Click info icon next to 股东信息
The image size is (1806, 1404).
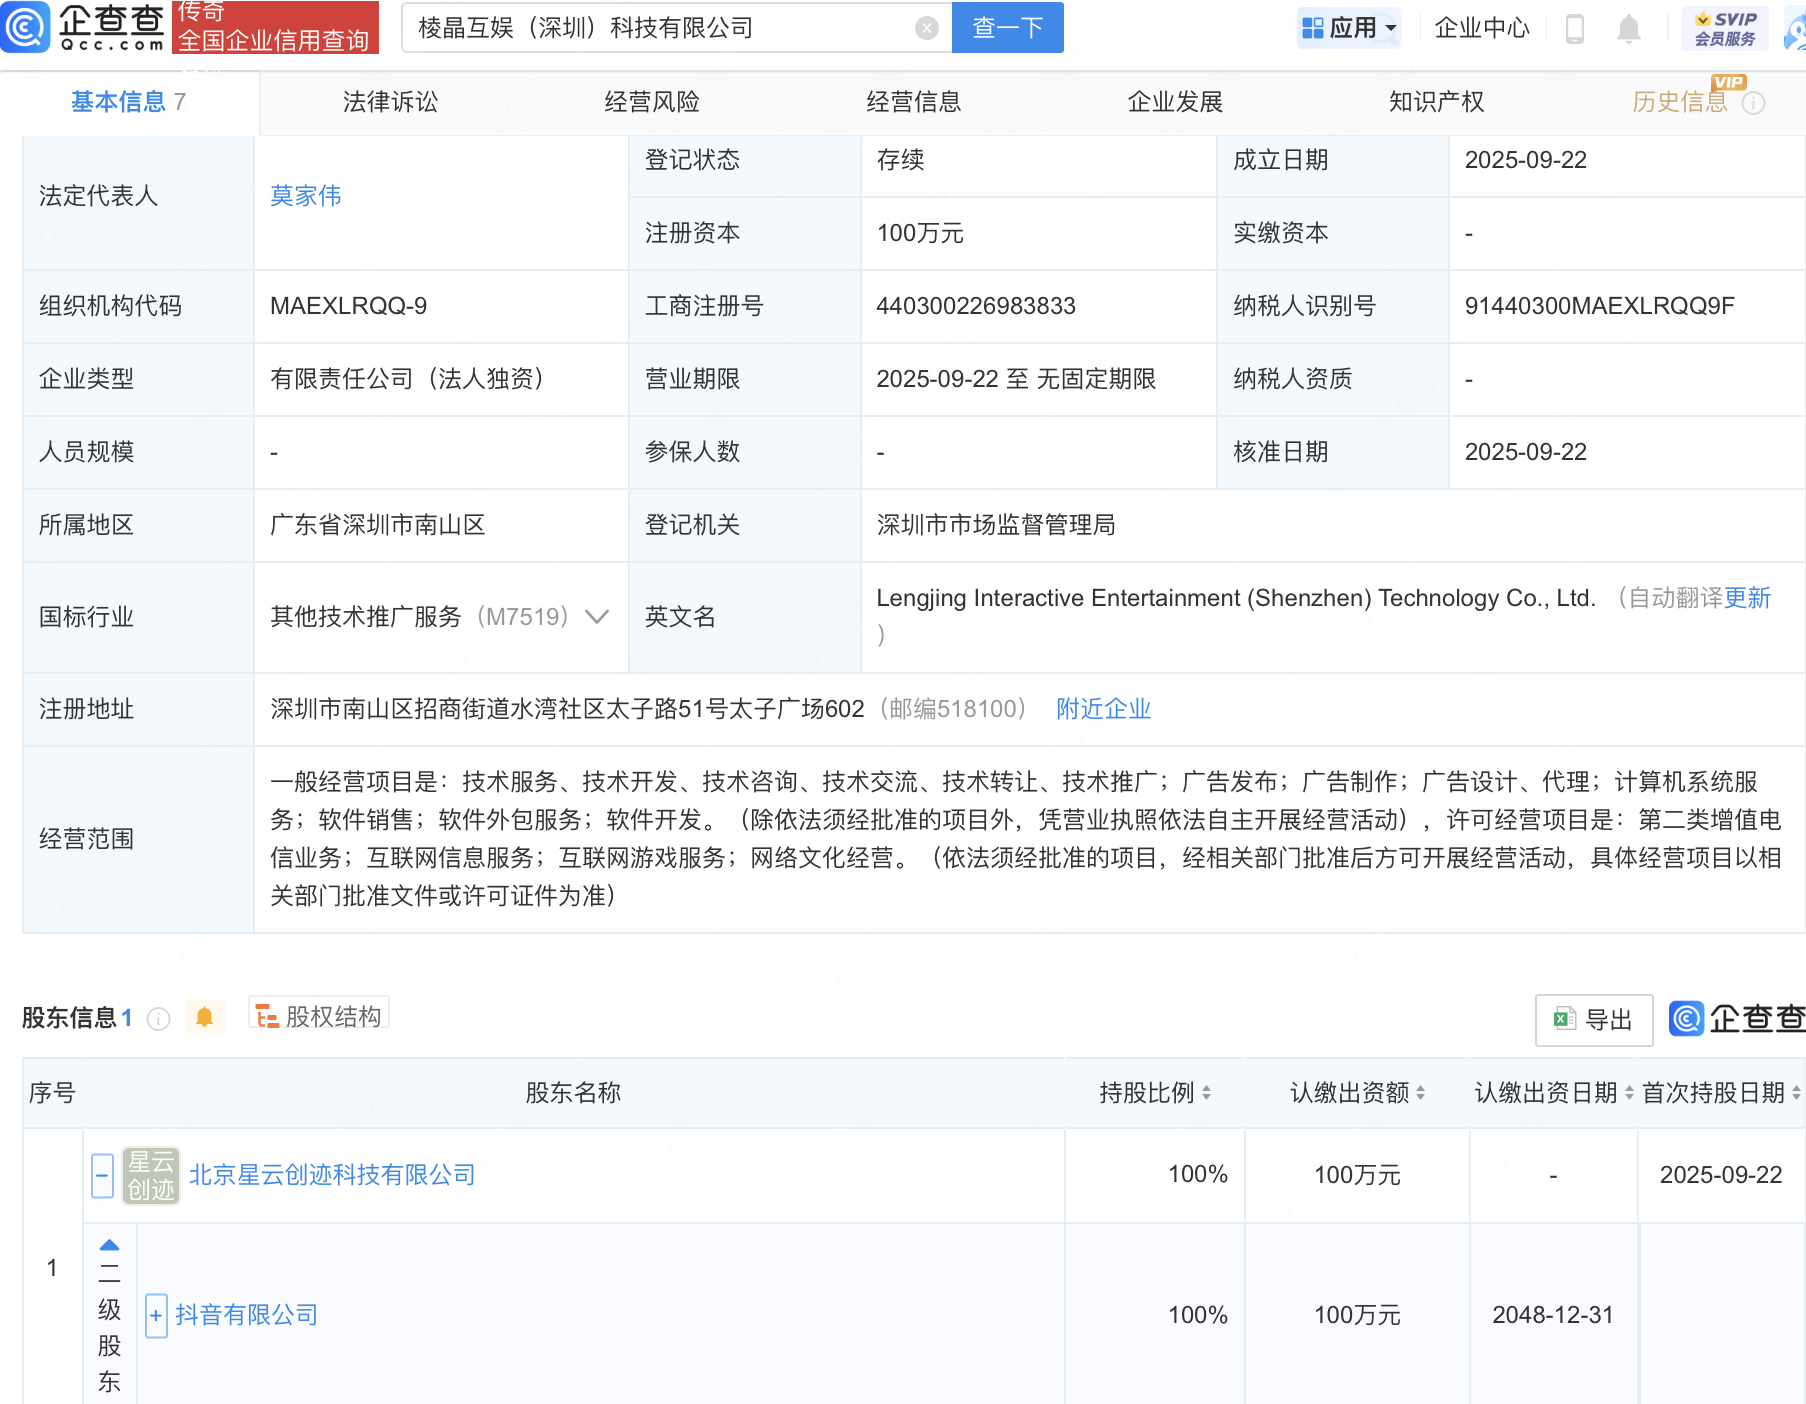[158, 1018]
